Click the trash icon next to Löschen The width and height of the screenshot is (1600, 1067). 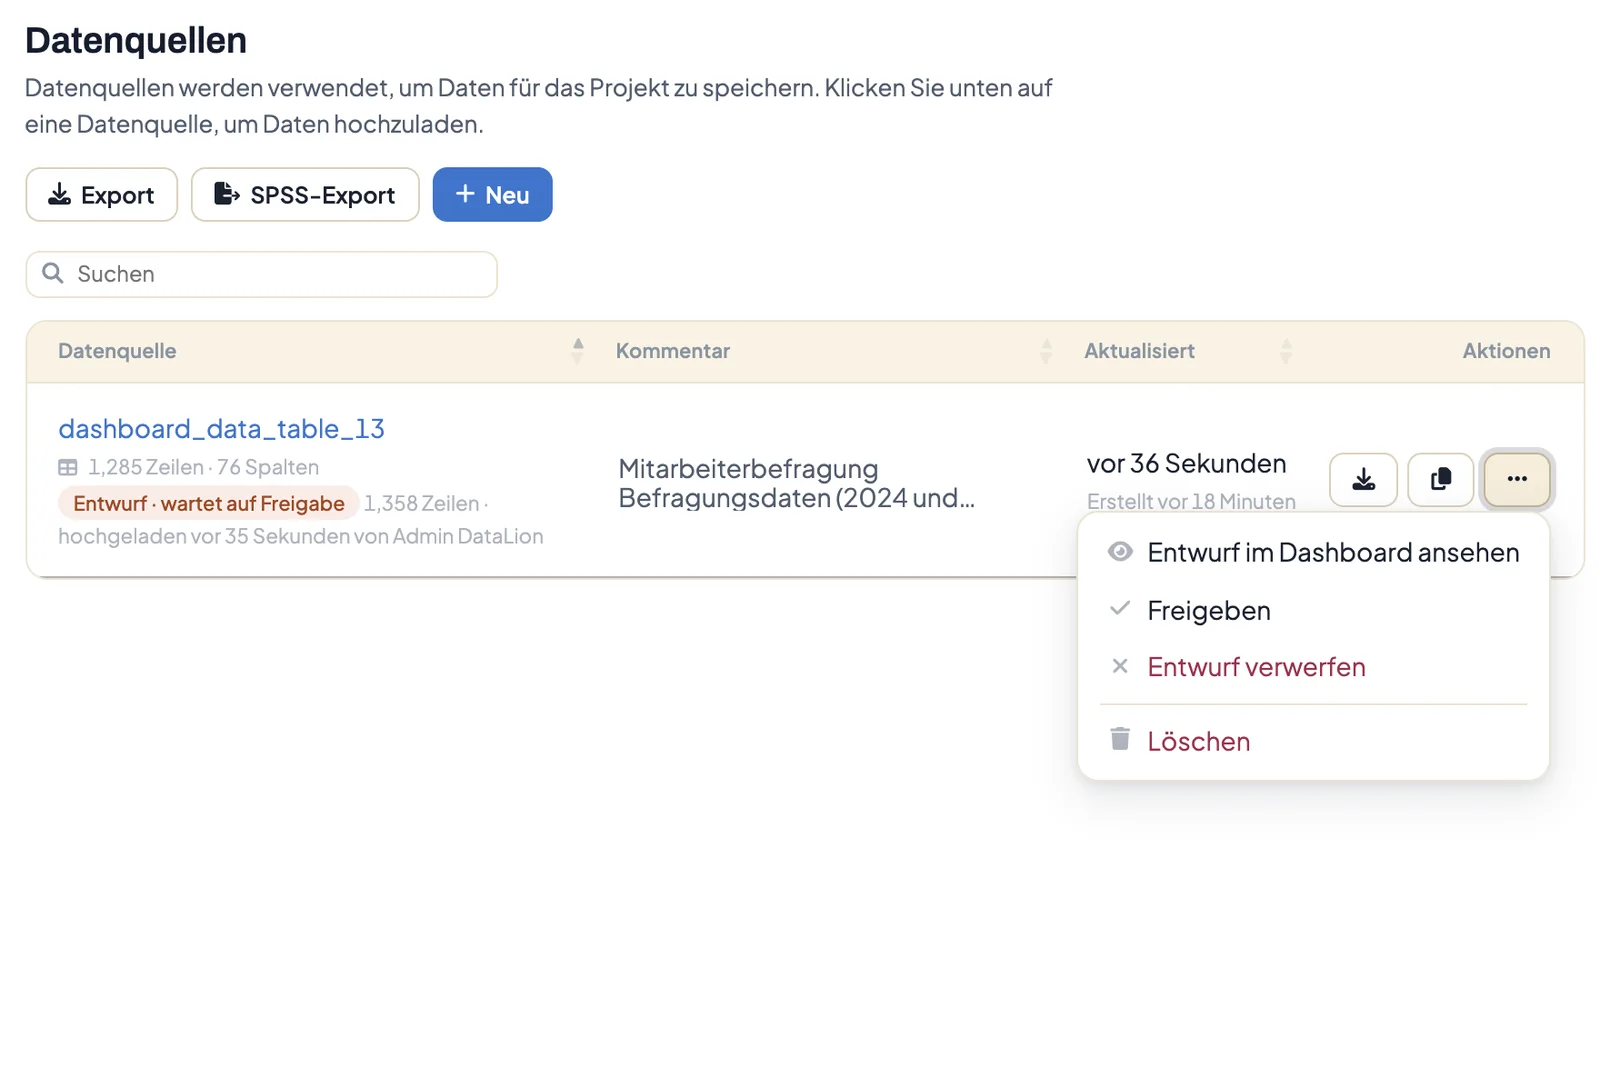(1120, 739)
